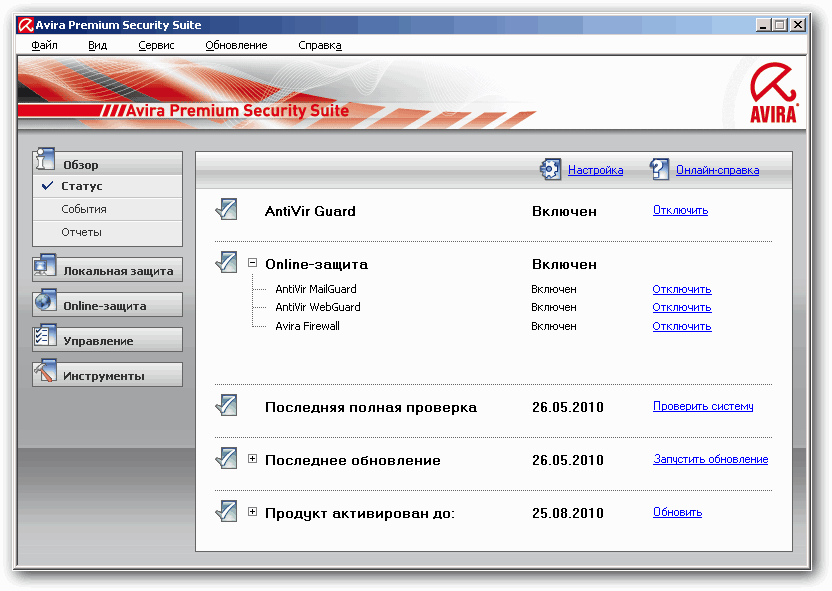Click the Онлайн-справка help icon
This screenshot has height=591, width=832.
coord(659,169)
